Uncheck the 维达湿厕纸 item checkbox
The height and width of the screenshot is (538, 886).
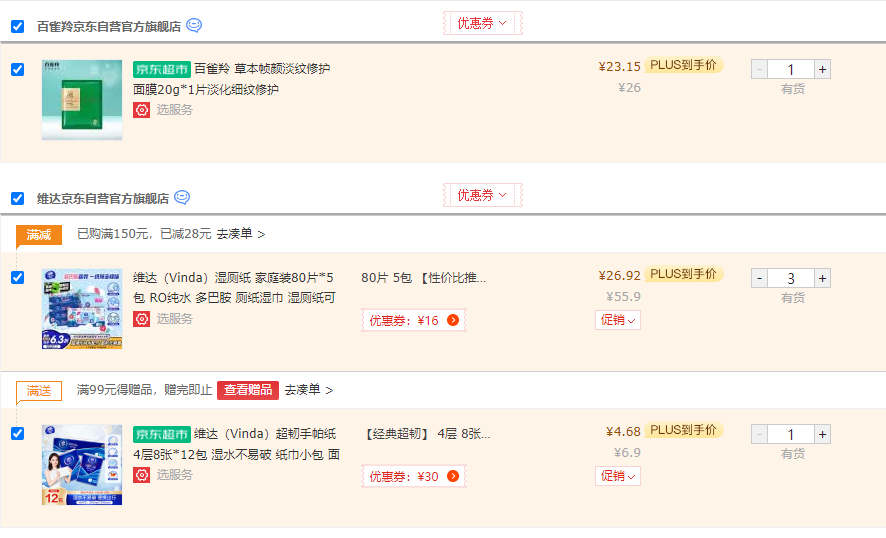18,277
